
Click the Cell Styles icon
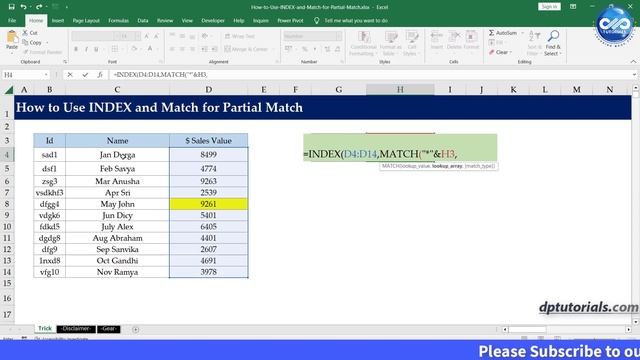pos(411,37)
